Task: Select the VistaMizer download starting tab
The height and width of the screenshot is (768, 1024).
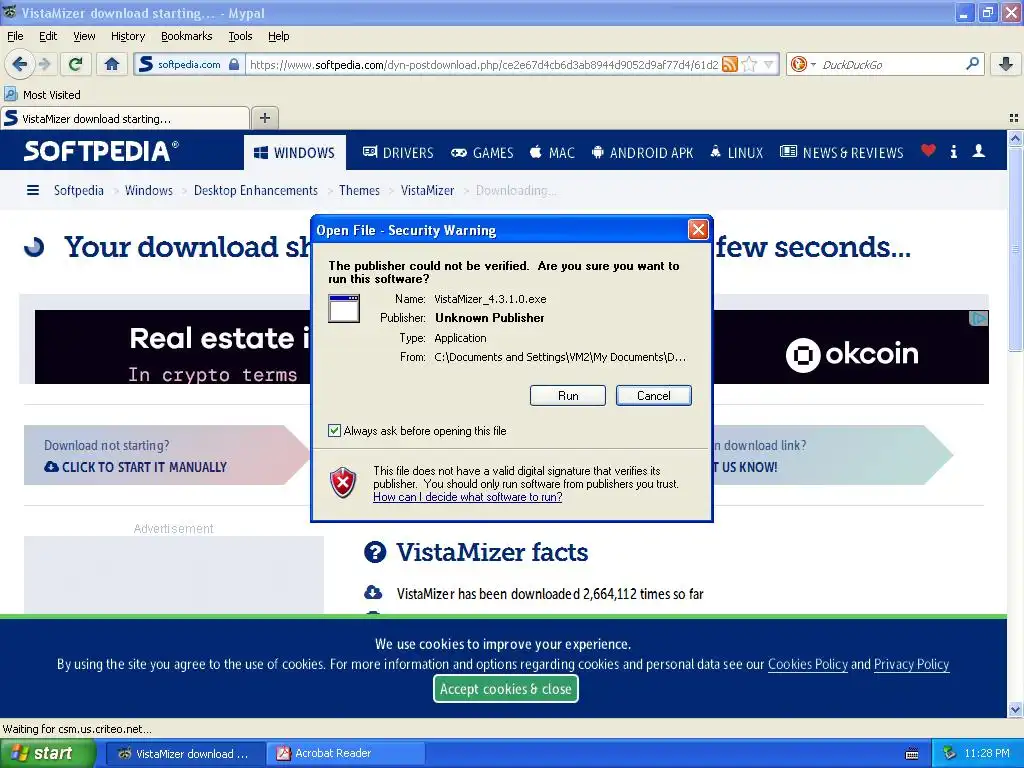Action: pos(125,118)
